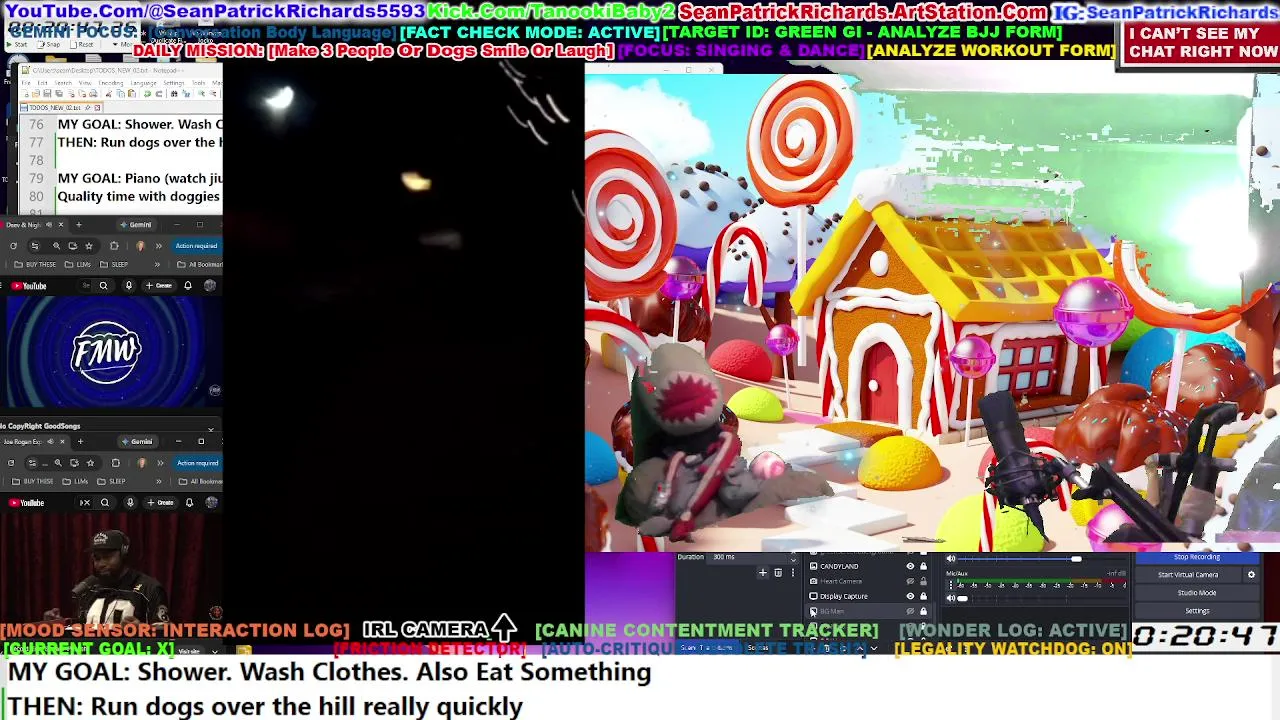
Task: Open Notepad++ File menu
Action: tap(26, 83)
